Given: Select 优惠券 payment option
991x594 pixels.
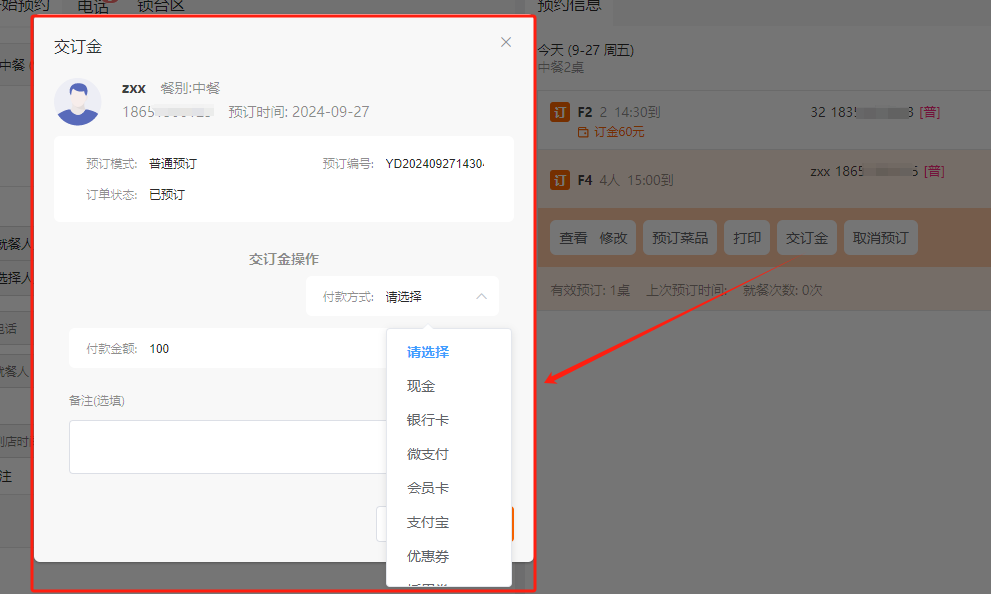Looking at the screenshot, I should pos(427,556).
